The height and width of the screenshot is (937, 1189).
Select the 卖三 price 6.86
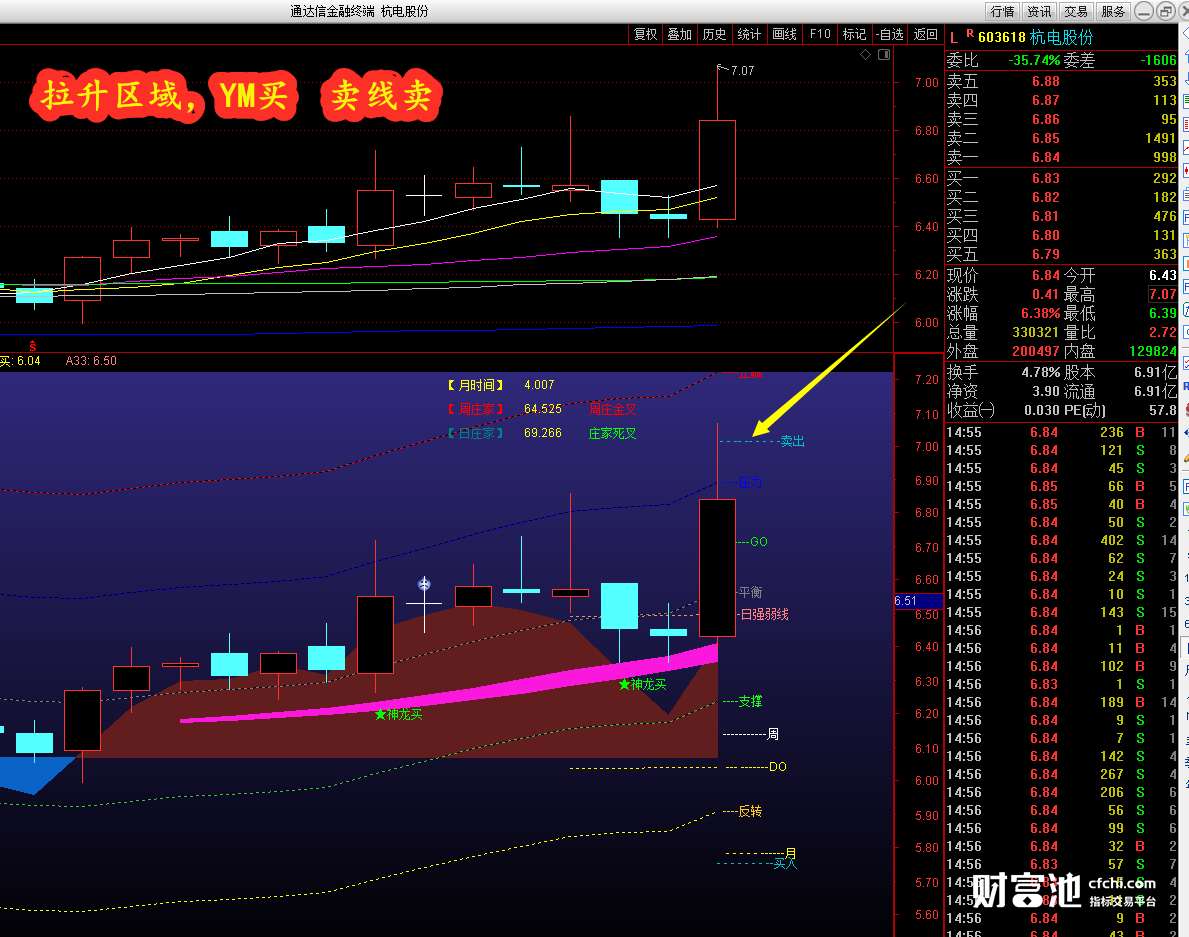pos(1046,119)
